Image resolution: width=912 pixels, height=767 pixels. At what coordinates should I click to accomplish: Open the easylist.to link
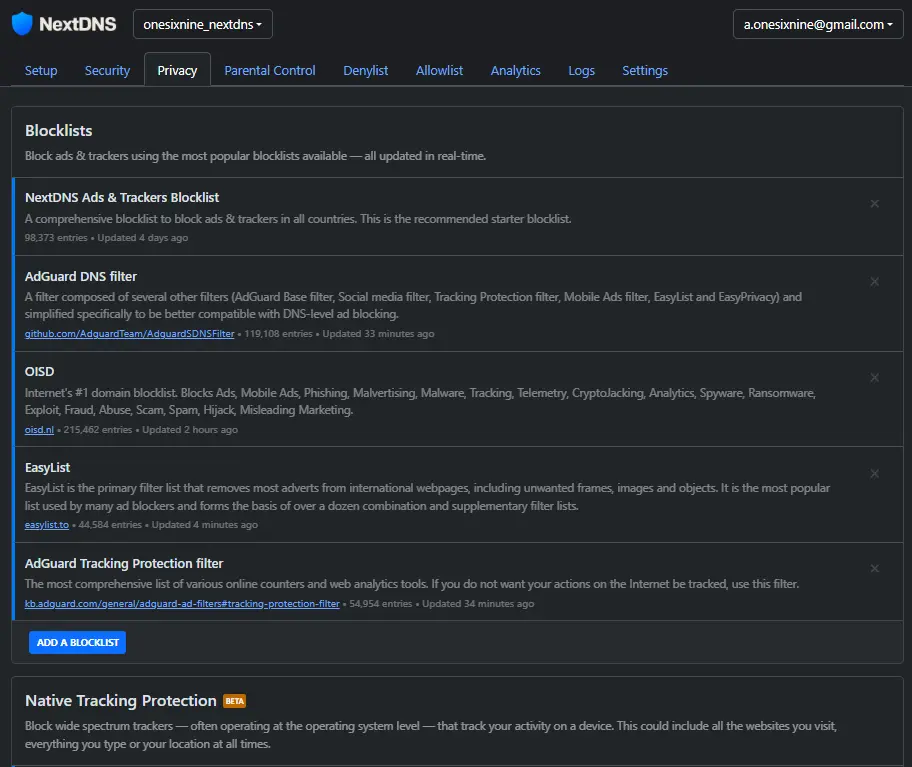tap(47, 525)
